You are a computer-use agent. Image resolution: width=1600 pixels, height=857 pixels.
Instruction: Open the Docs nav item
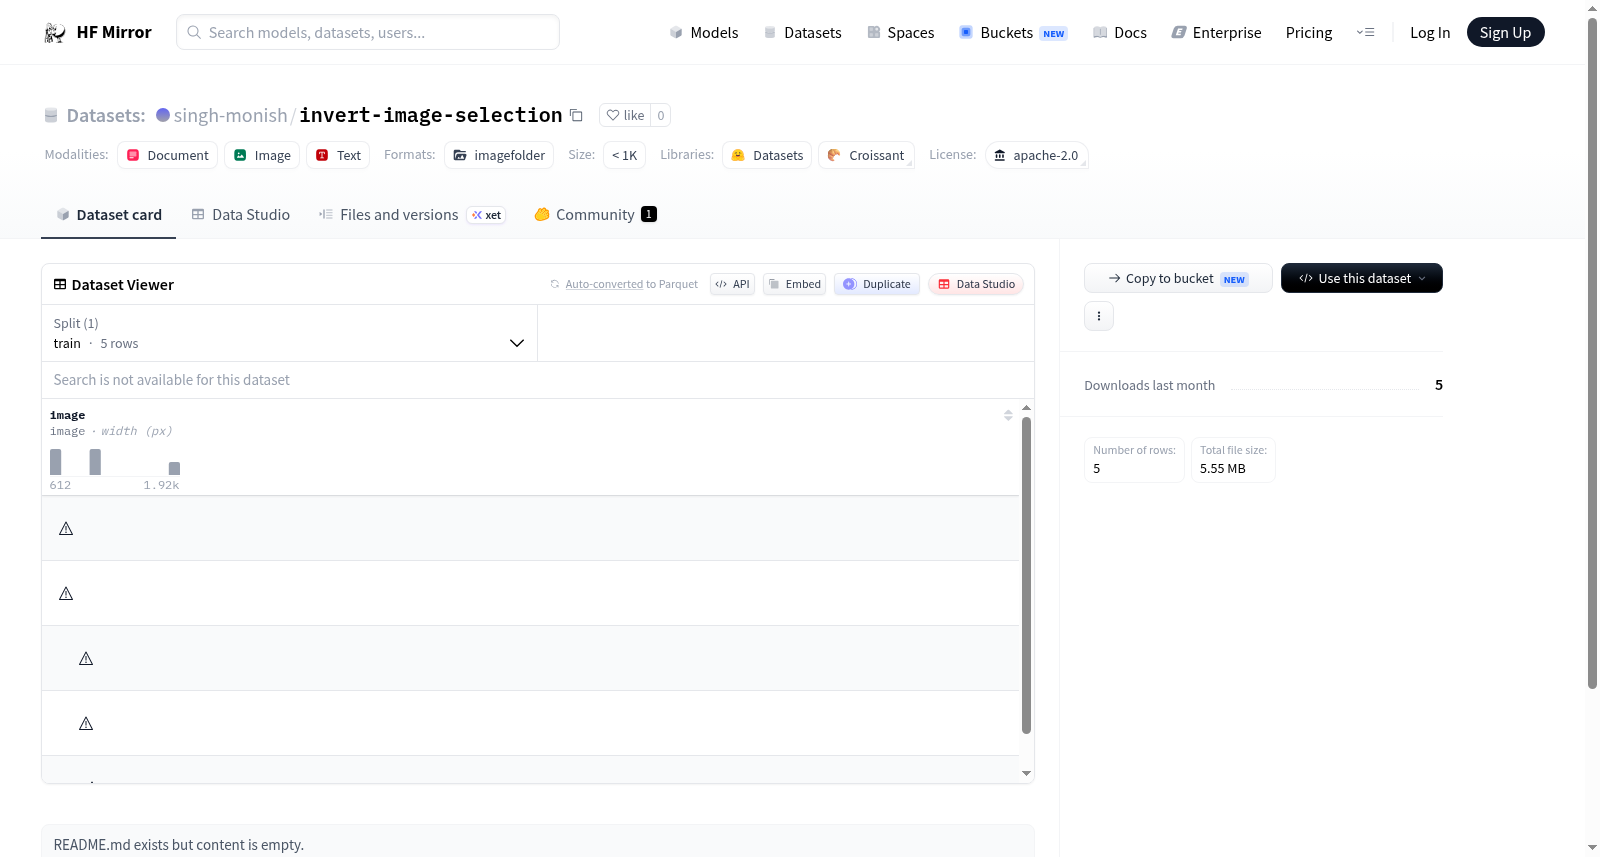pos(1120,33)
